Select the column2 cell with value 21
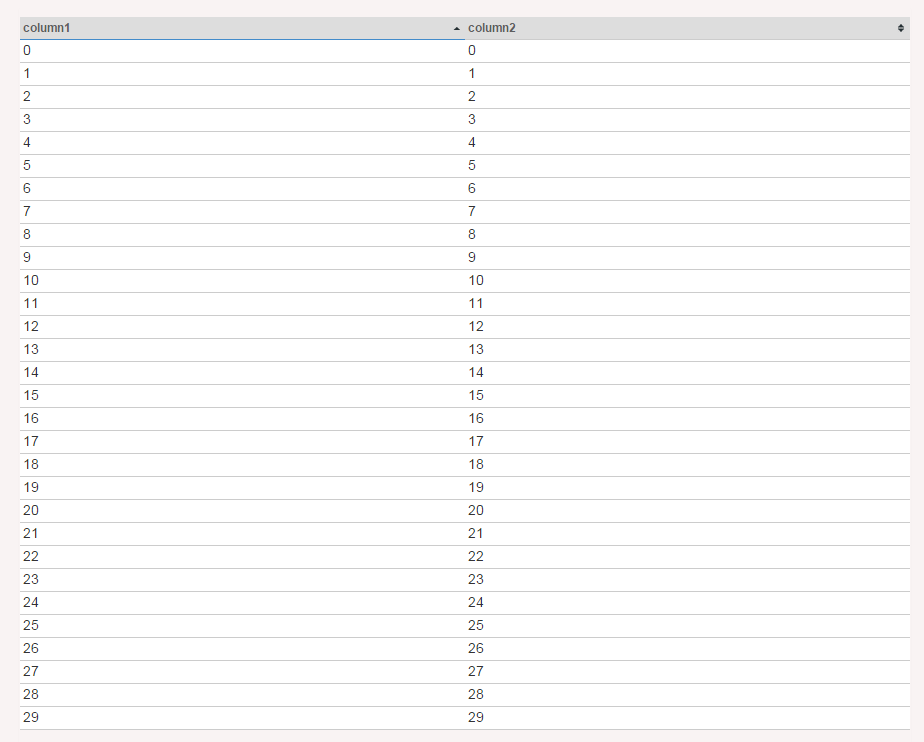Viewport: 924px width, 742px height. (687, 534)
